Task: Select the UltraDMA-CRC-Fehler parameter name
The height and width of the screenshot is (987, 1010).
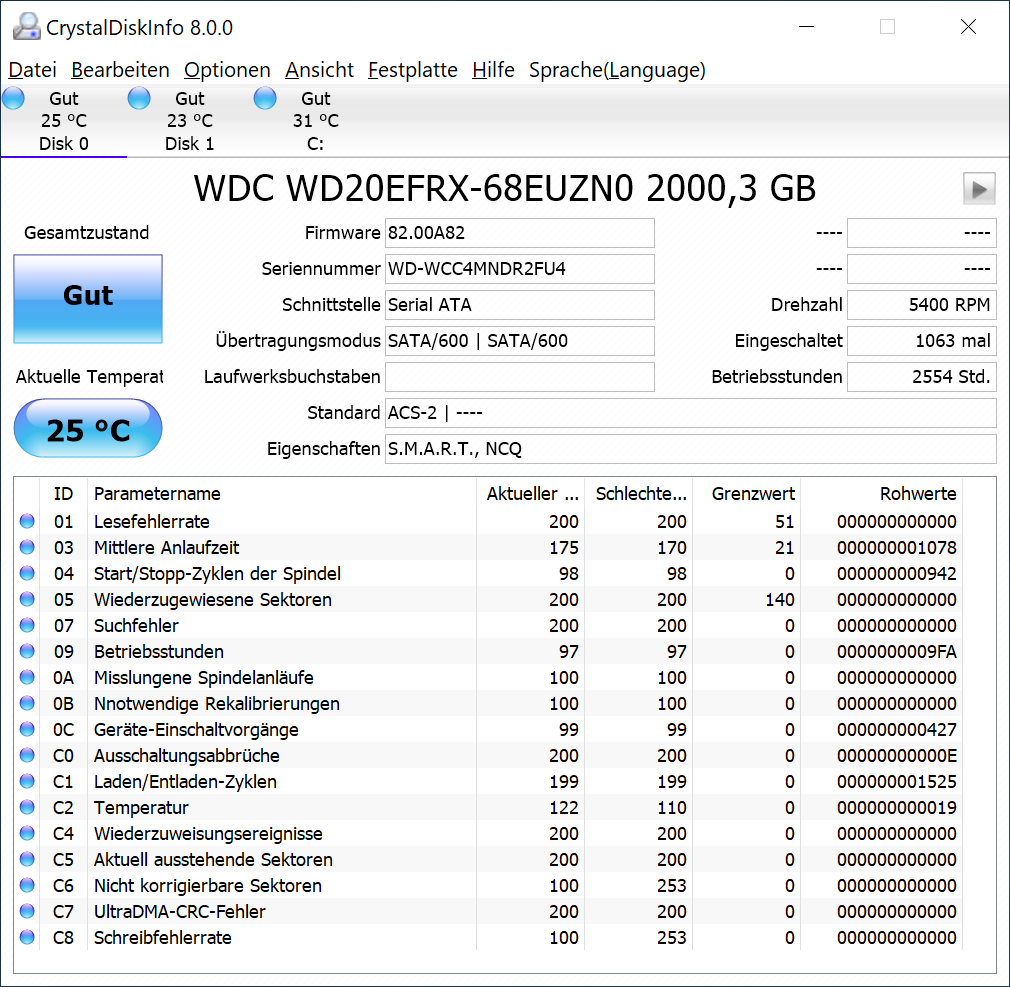Action: [x=180, y=912]
